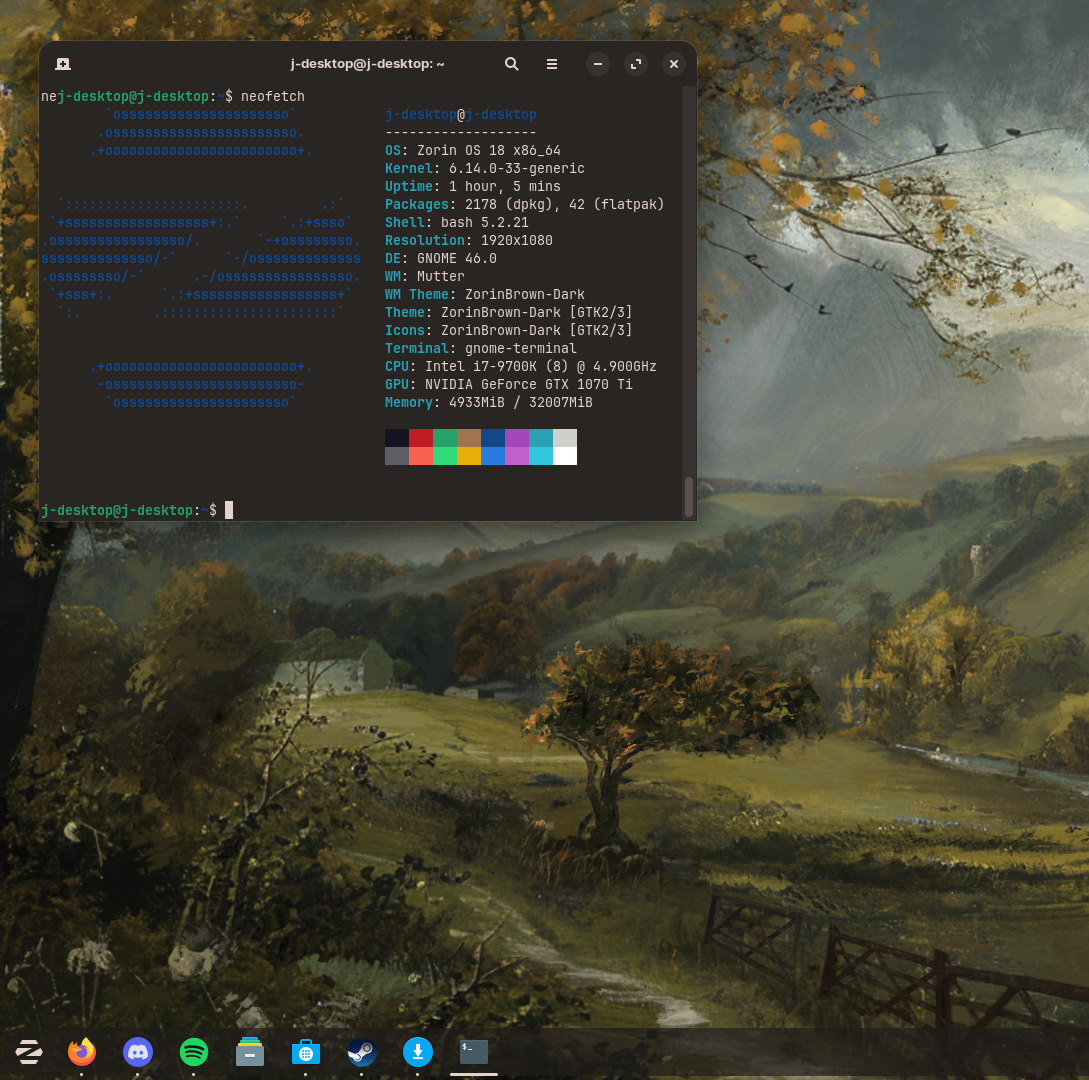
Task: Open the Zorin start menu
Action: coord(28,1052)
